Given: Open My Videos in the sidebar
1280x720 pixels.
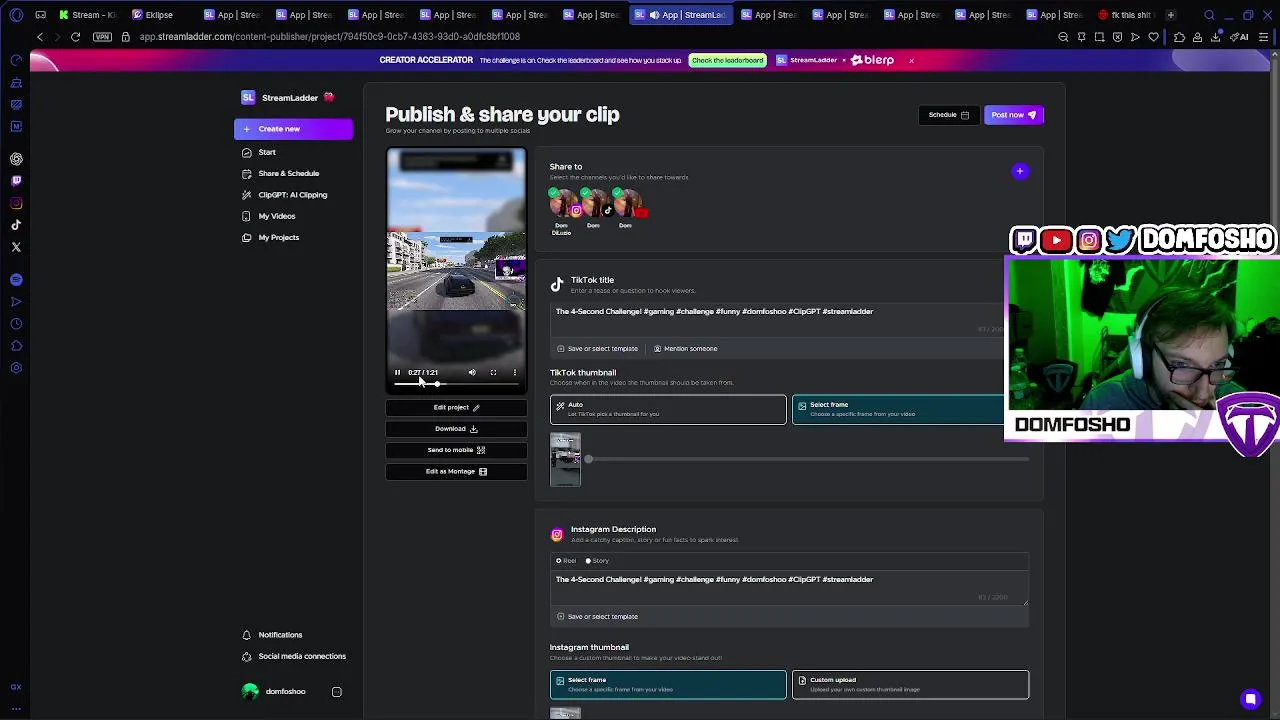Looking at the screenshot, I should pyautogui.click(x=277, y=216).
